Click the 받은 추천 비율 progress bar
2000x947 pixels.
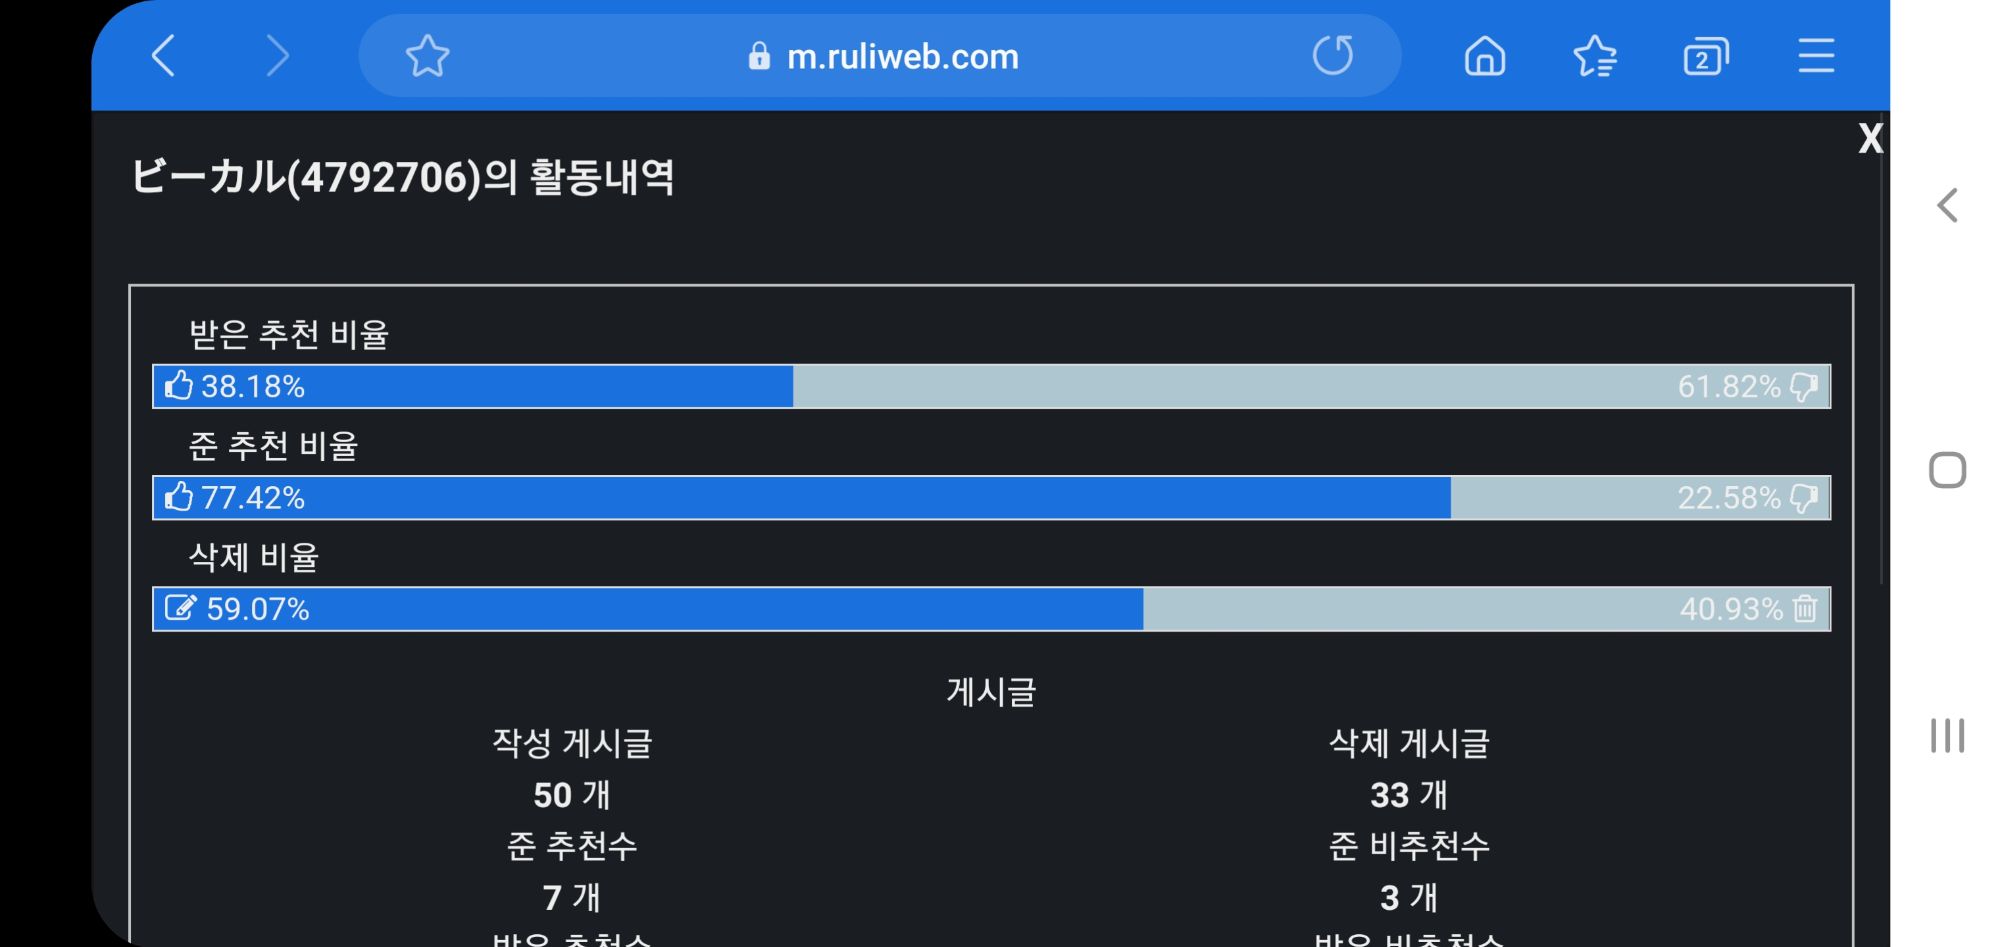(991, 386)
